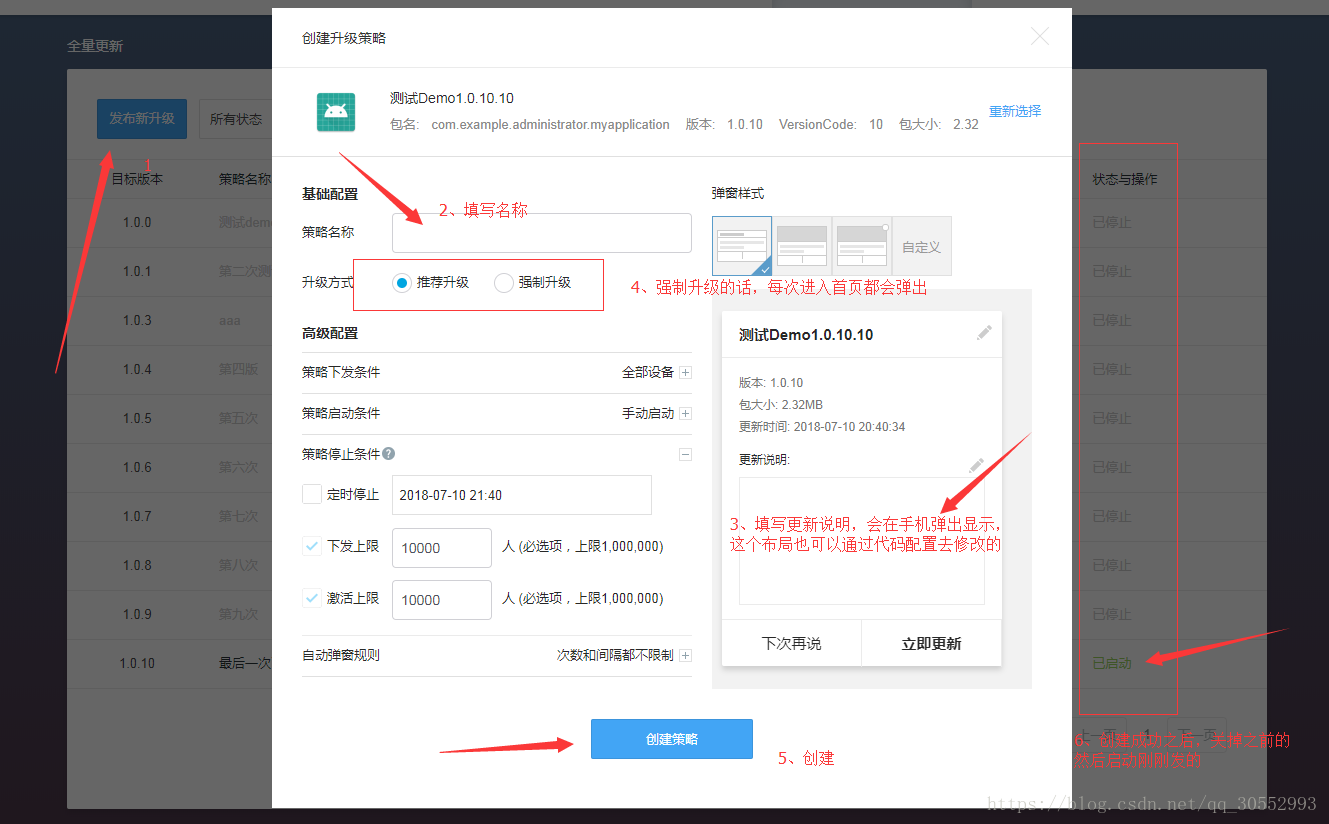Click 已停止 status for version 1.0.5
This screenshot has width=1329, height=824.
pos(1112,418)
